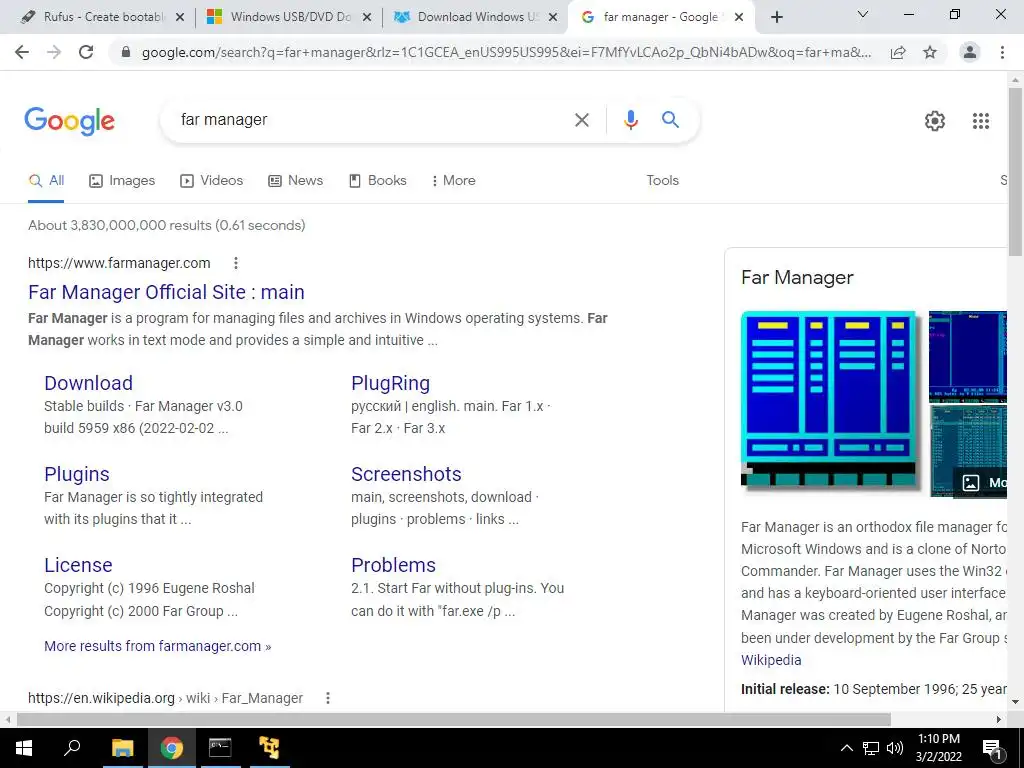Open the Screenshots sitelink
This screenshot has height=768, width=1024.
(x=406, y=474)
